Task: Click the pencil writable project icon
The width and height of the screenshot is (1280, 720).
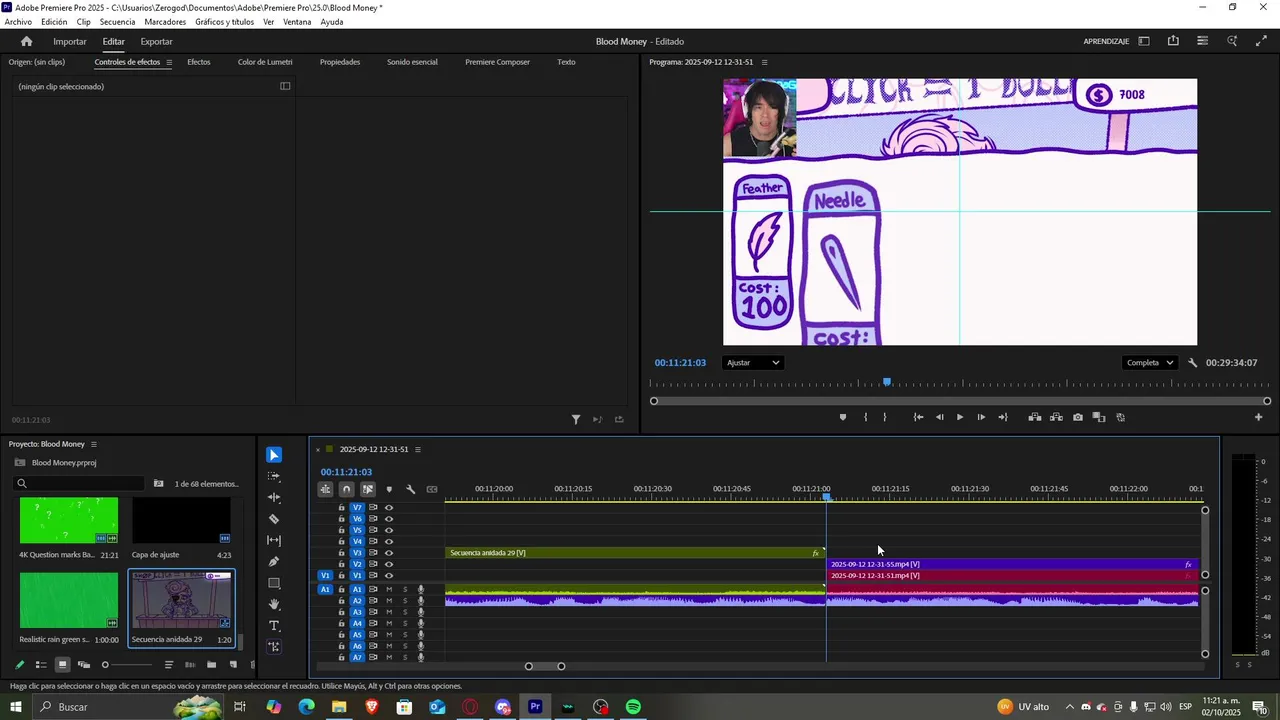Action: [x=19, y=665]
